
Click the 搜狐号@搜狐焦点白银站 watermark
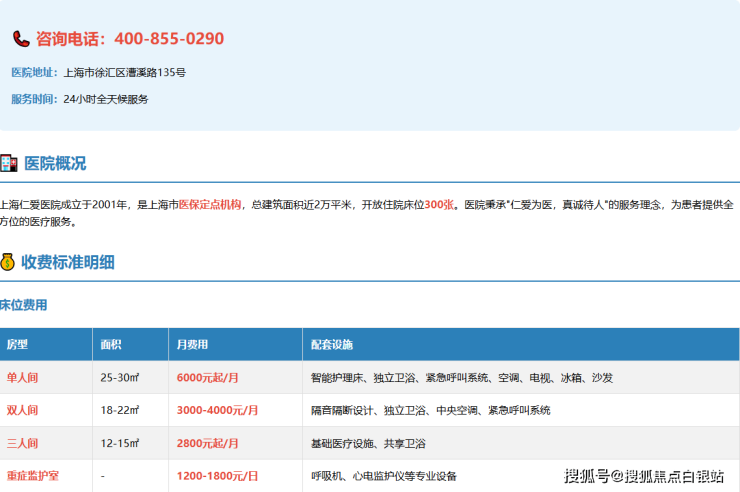tap(644, 475)
